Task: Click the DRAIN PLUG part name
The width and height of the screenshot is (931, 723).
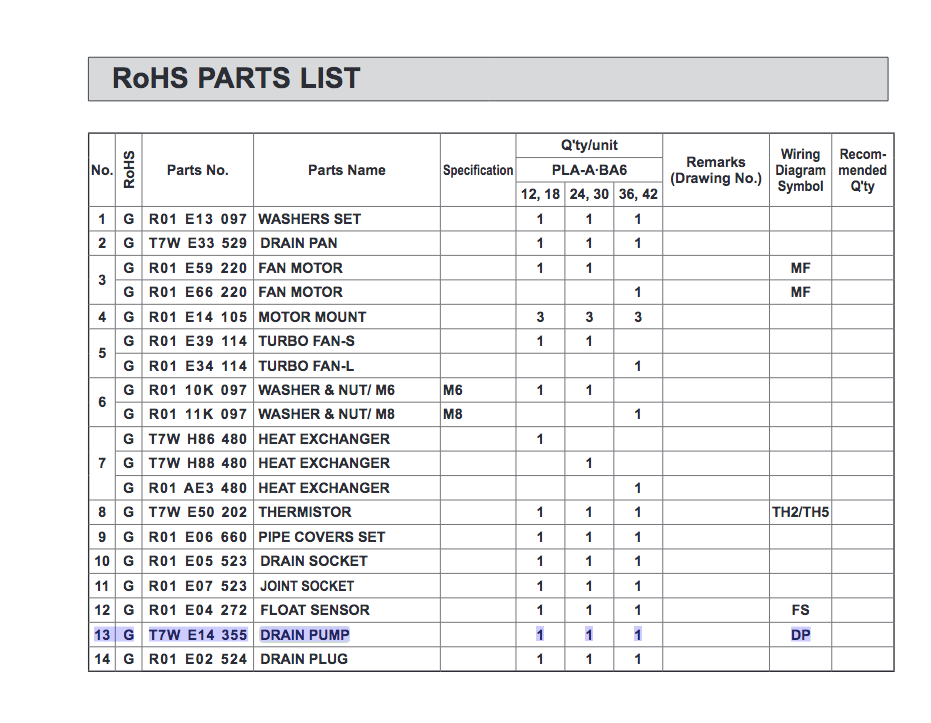Action: coord(304,659)
